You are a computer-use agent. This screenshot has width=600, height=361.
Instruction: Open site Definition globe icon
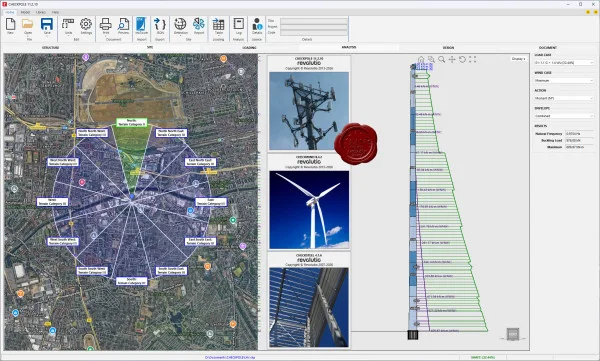(180, 25)
